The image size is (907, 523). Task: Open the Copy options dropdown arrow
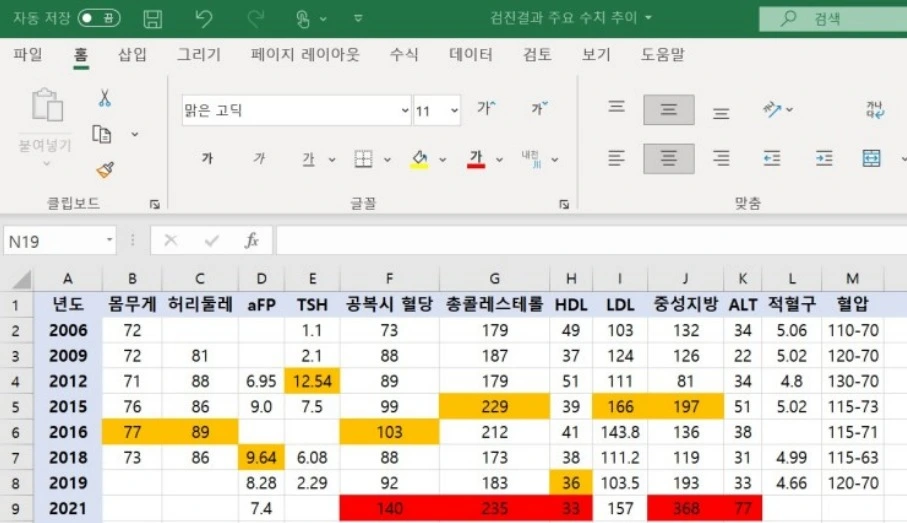pyautogui.click(x=135, y=134)
